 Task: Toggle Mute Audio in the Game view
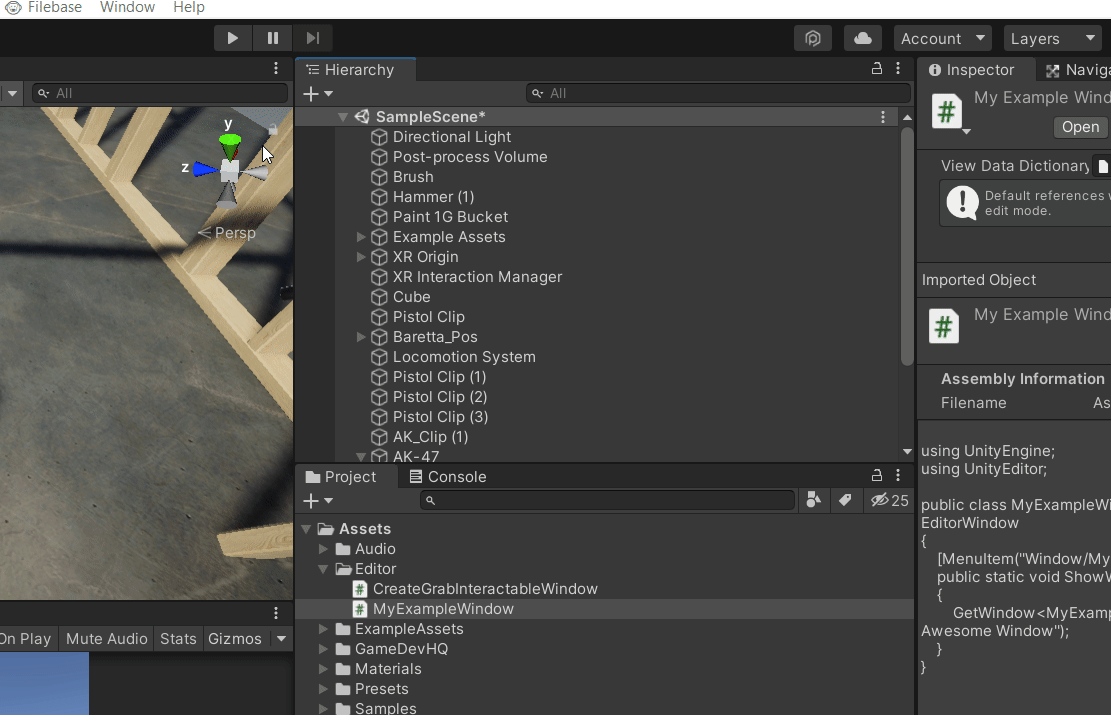click(x=106, y=638)
